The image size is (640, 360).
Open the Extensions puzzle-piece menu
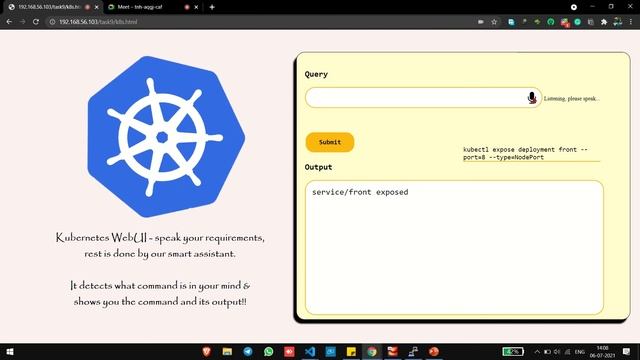pos(604,22)
